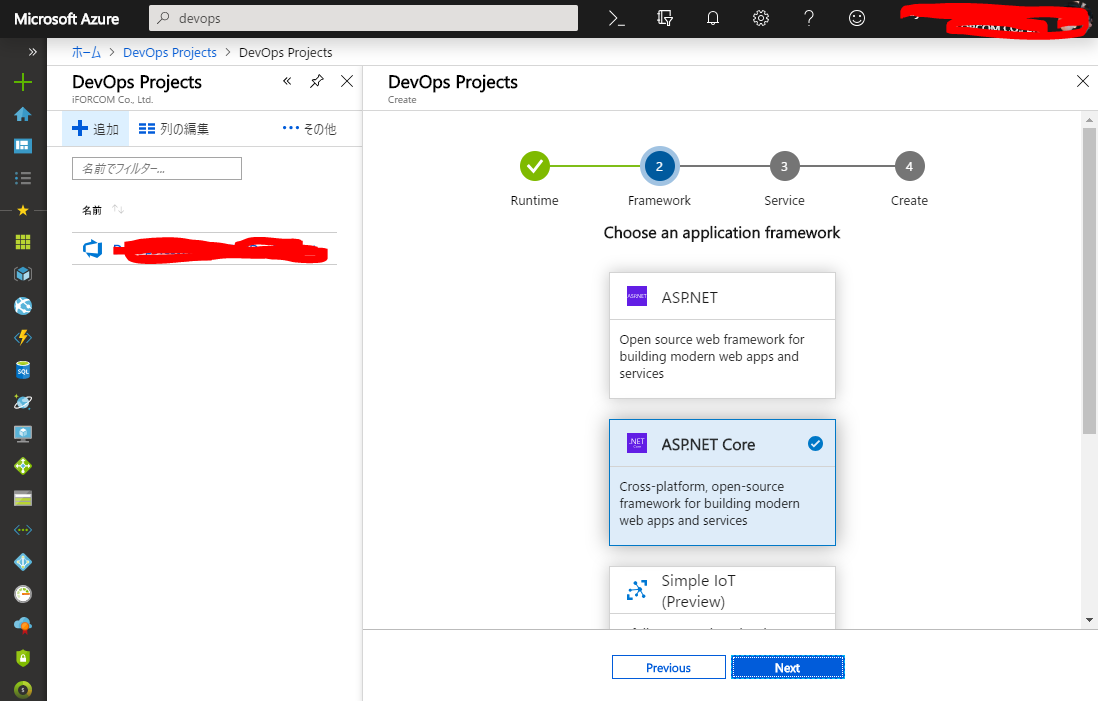Image resolution: width=1098 pixels, height=701 pixels.
Task: Click the search box containing devops
Action: tap(363, 18)
